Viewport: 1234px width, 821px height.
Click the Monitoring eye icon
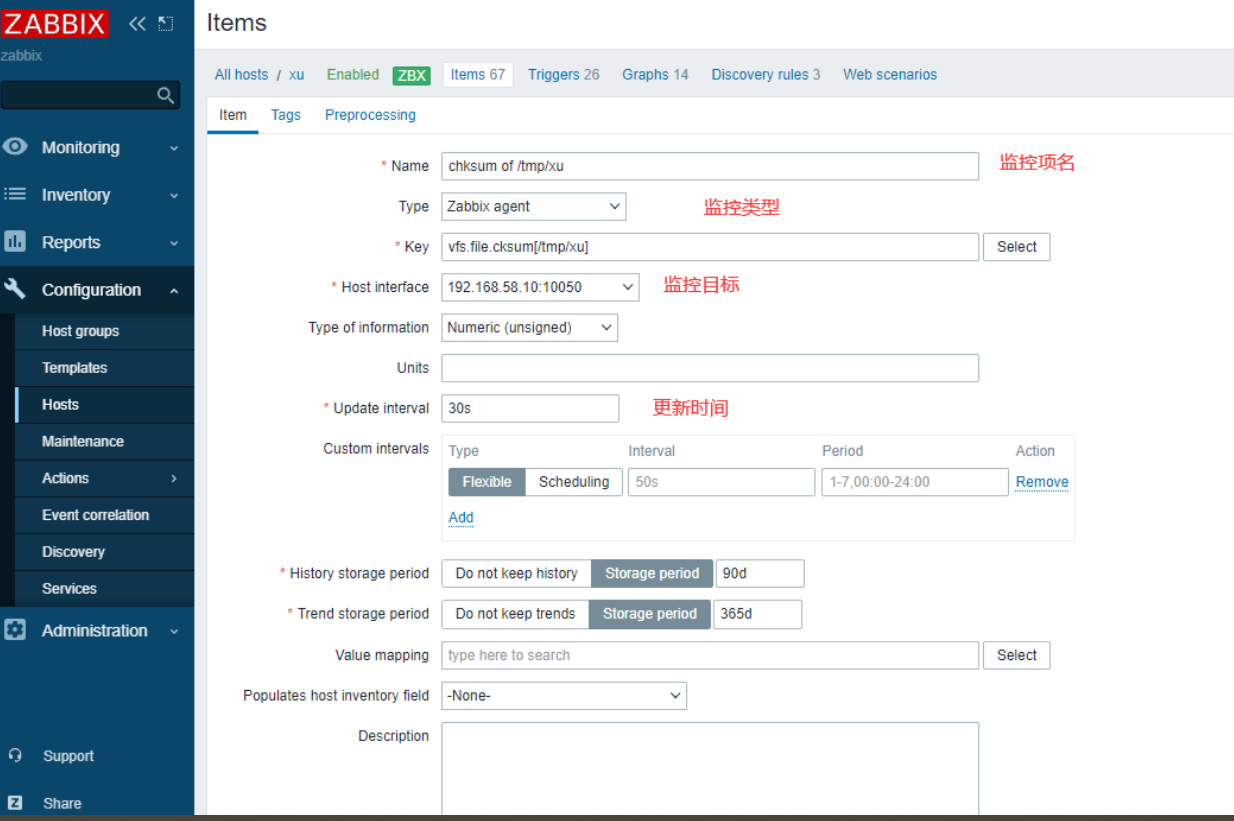[15, 147]
